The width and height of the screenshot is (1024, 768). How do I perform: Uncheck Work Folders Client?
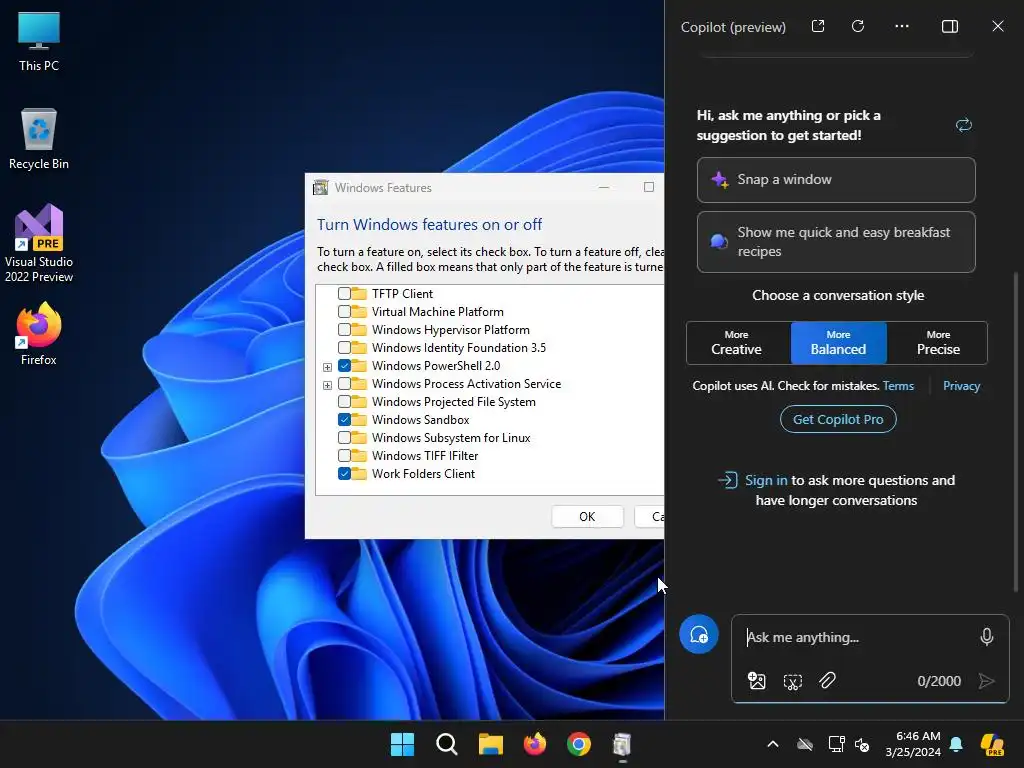(344, 473)
